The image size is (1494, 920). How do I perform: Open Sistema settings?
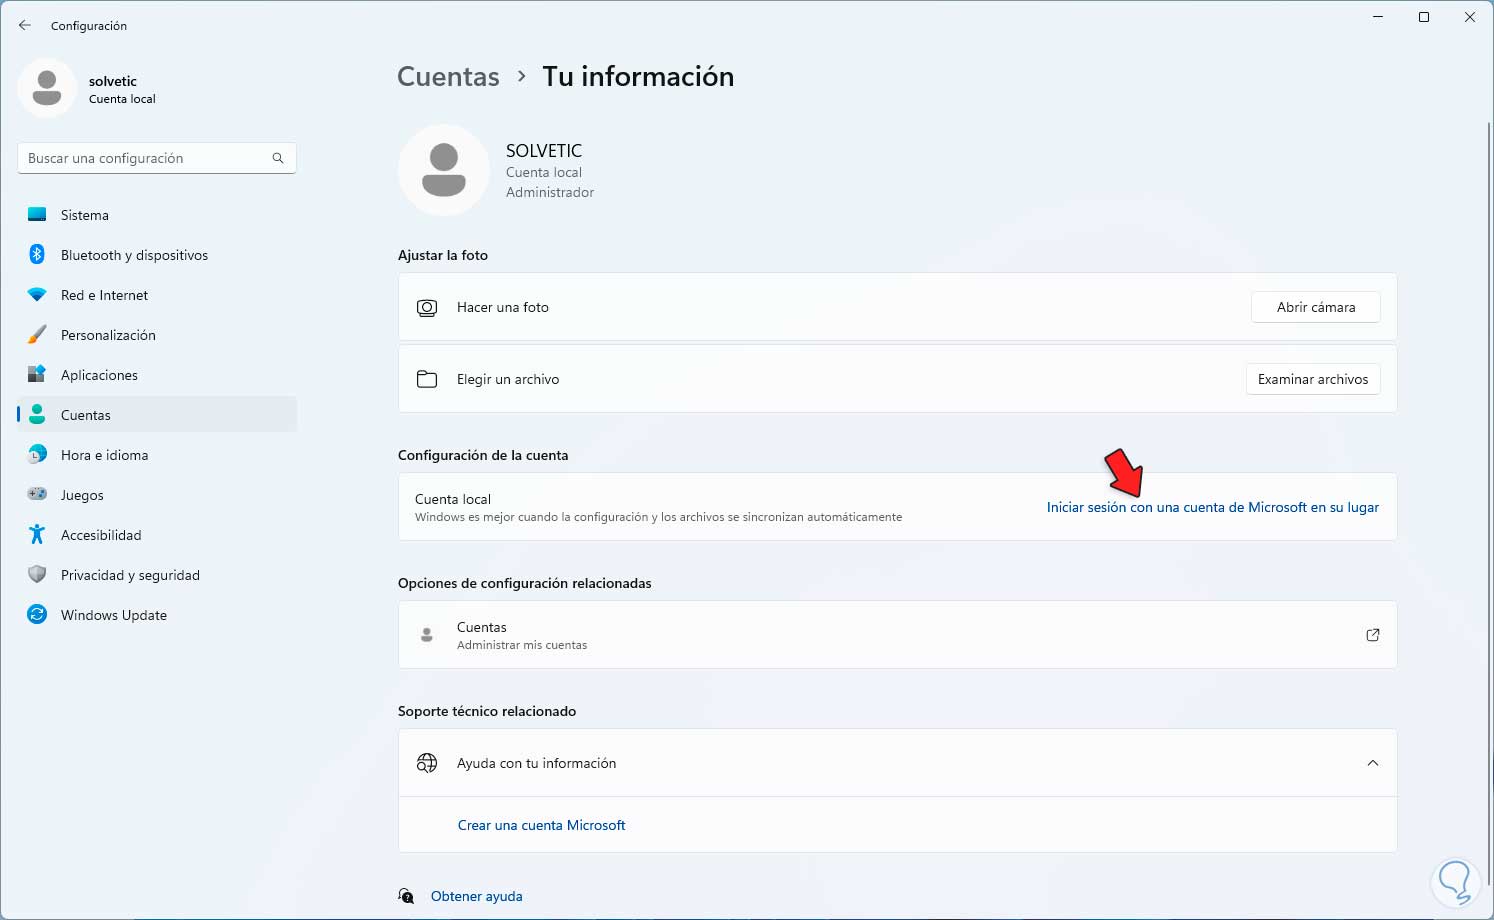pos(157,215)
